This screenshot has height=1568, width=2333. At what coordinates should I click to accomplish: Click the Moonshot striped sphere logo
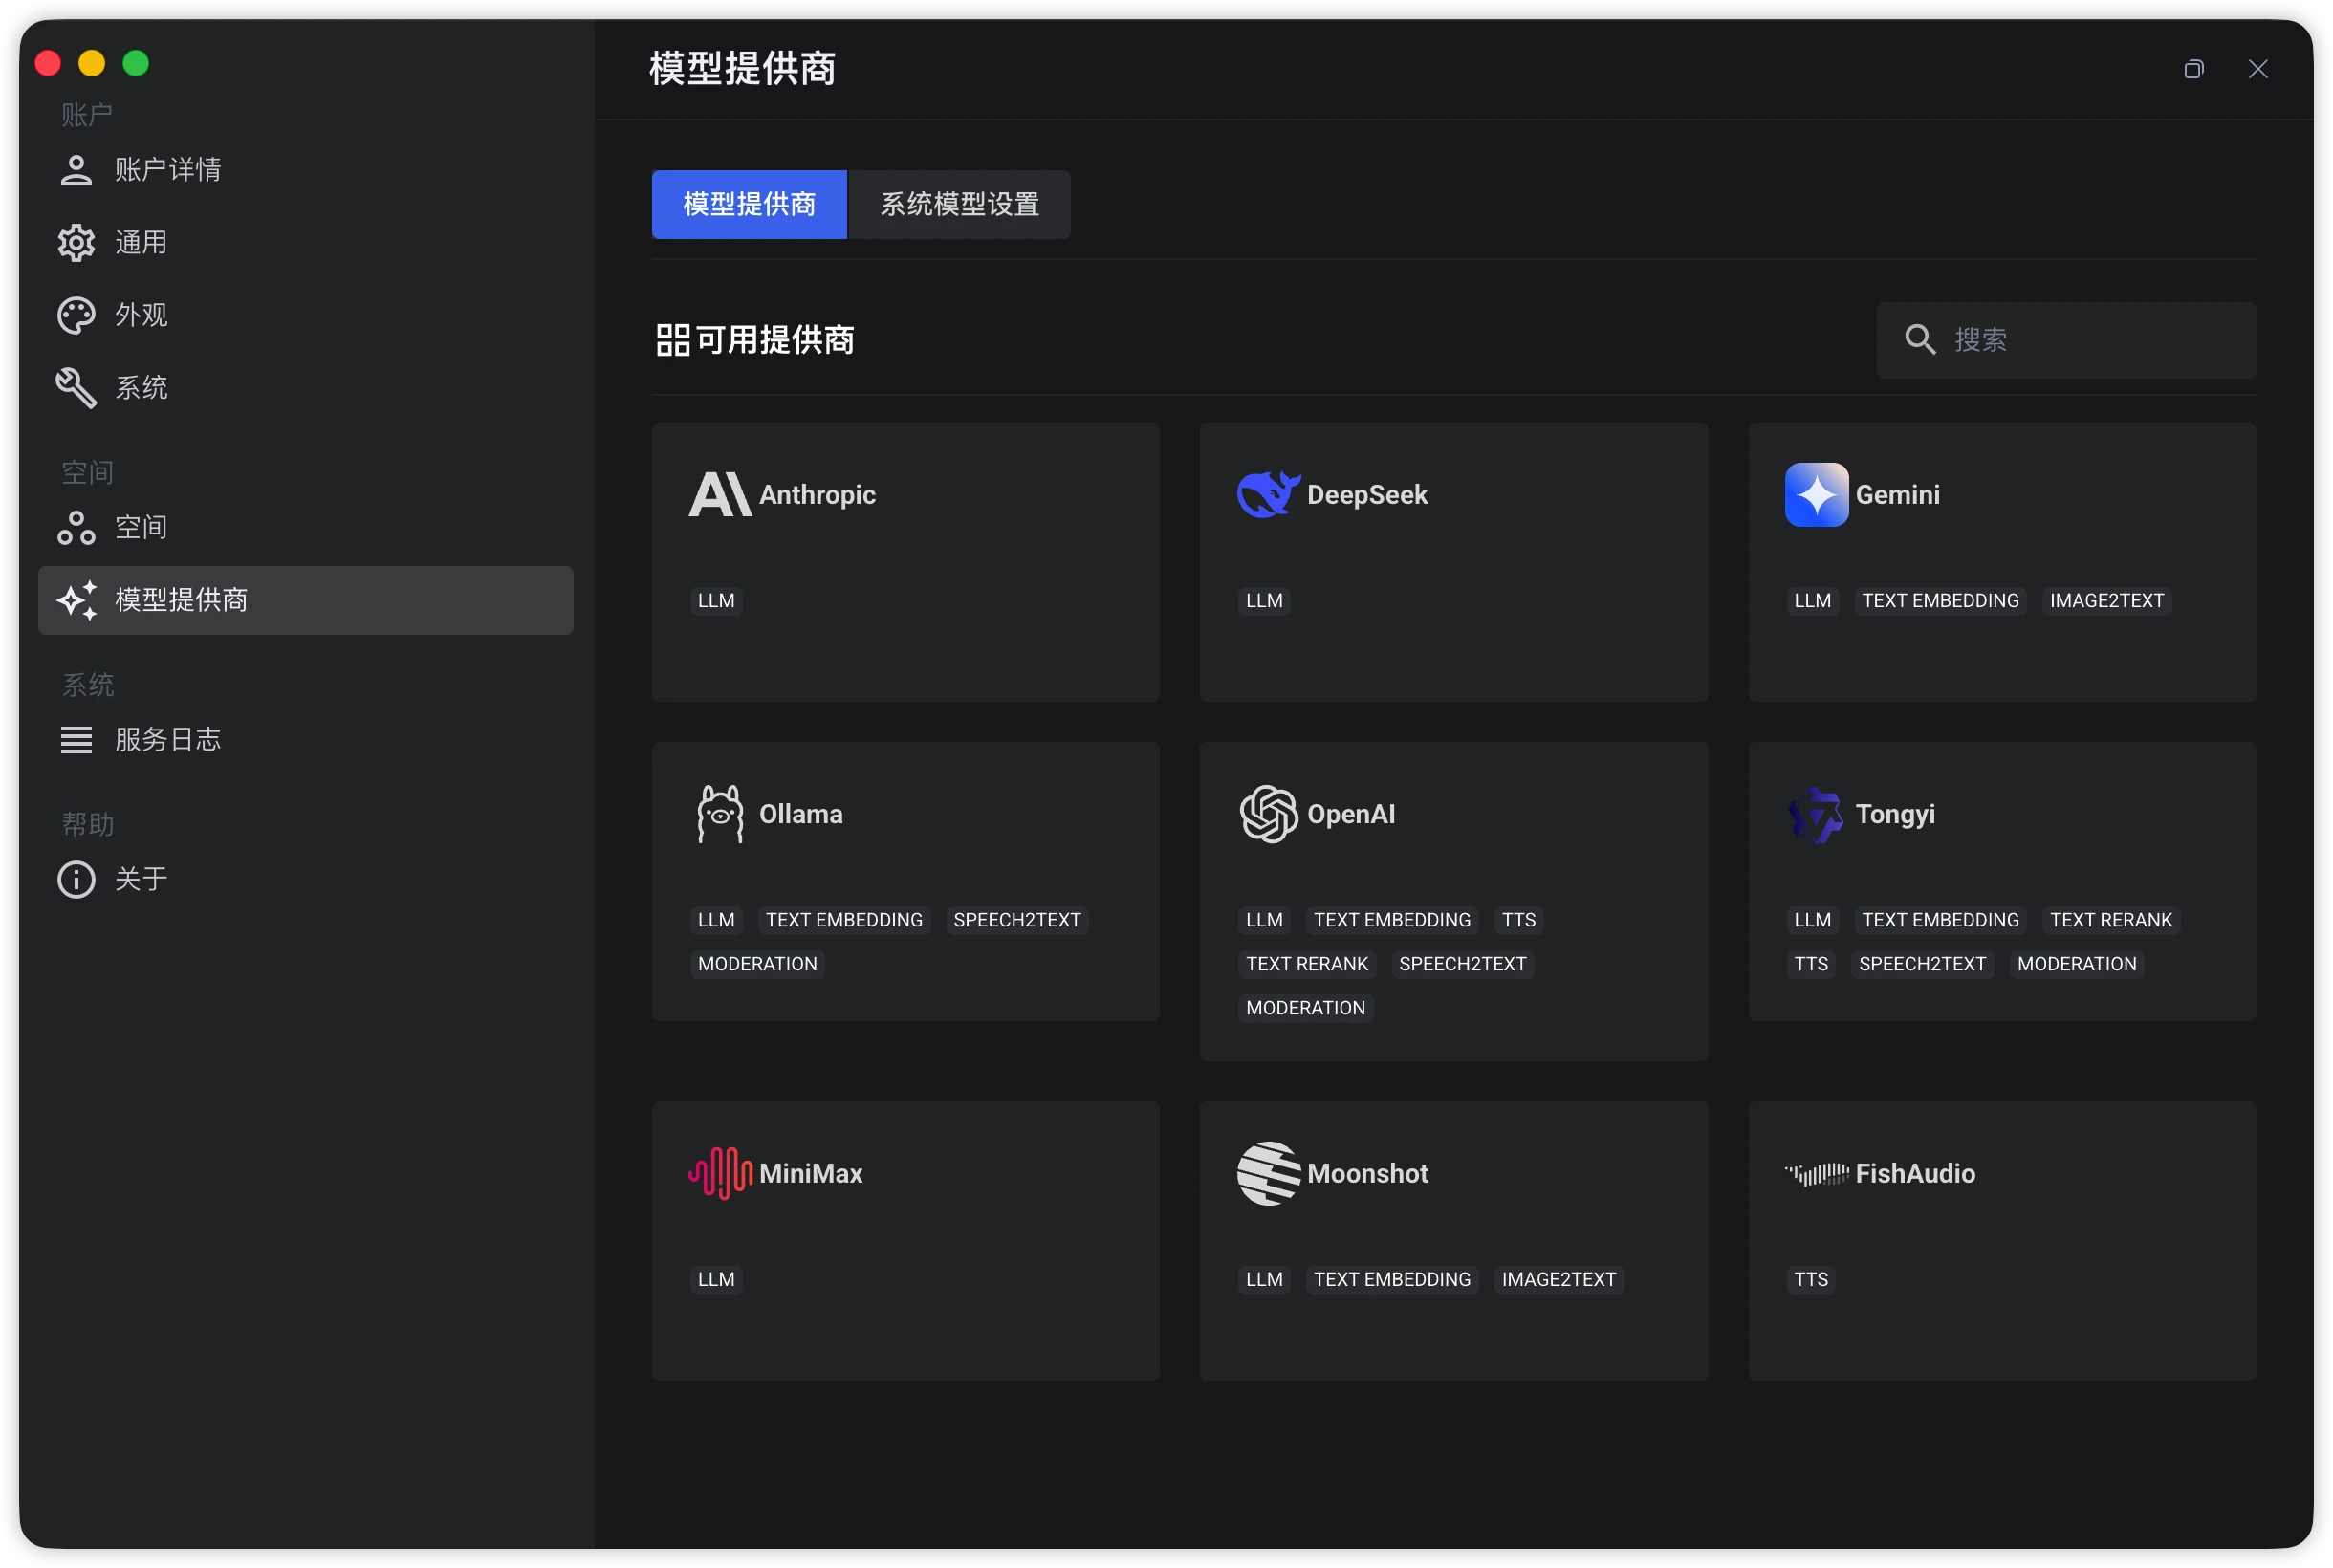(1268, 1173)
